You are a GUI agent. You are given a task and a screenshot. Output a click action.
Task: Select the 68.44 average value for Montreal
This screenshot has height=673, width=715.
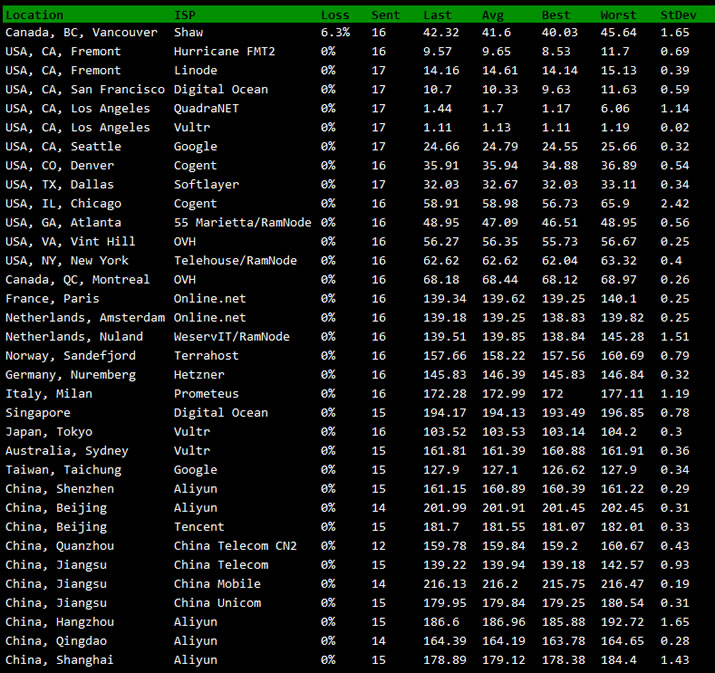[x=500, y=280]
